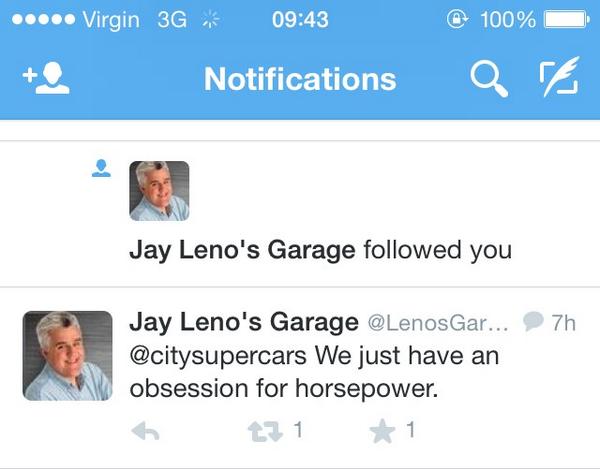Tap the reply arrow under the tweet
Image resolution: width=600 pixels, height=470 pixels.
pos(145,431)
